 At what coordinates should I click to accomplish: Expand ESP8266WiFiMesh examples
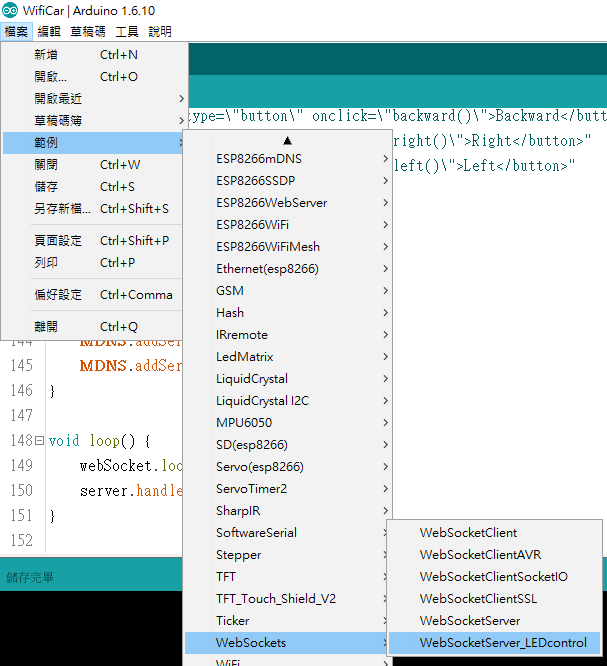[288, 247]
